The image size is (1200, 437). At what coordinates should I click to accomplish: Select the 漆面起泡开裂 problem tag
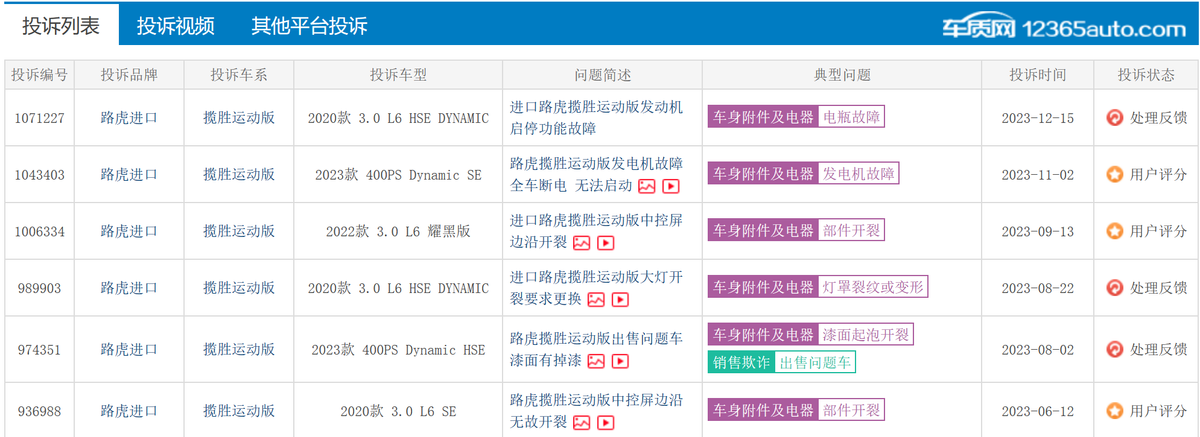866,334
